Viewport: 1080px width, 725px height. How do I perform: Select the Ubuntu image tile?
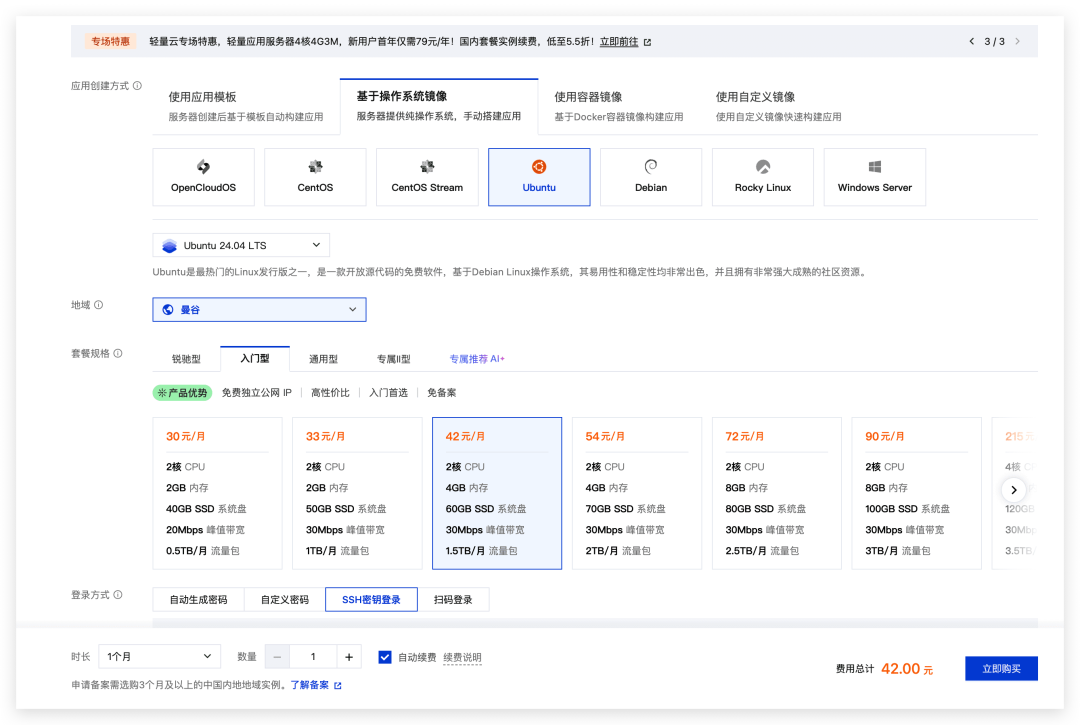tap(539, 177)
